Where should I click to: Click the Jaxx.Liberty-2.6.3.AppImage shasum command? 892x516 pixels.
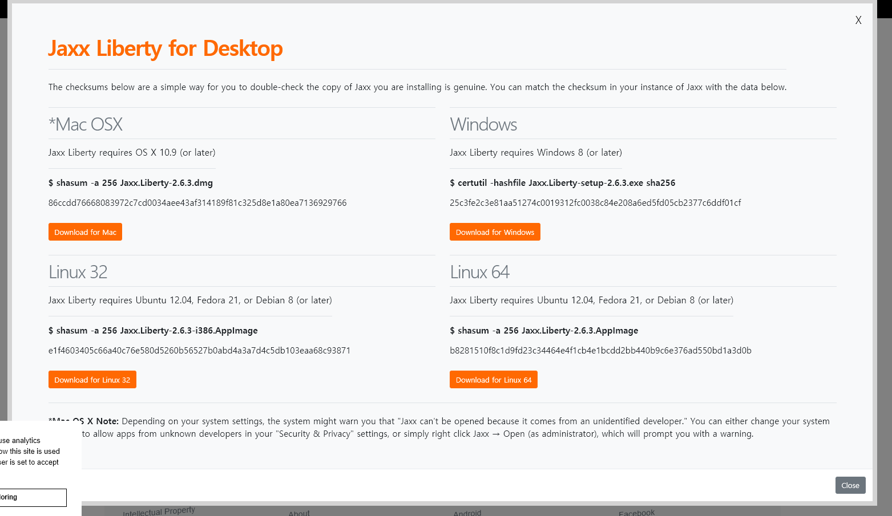pyautogui.click(x=544, y=331)
